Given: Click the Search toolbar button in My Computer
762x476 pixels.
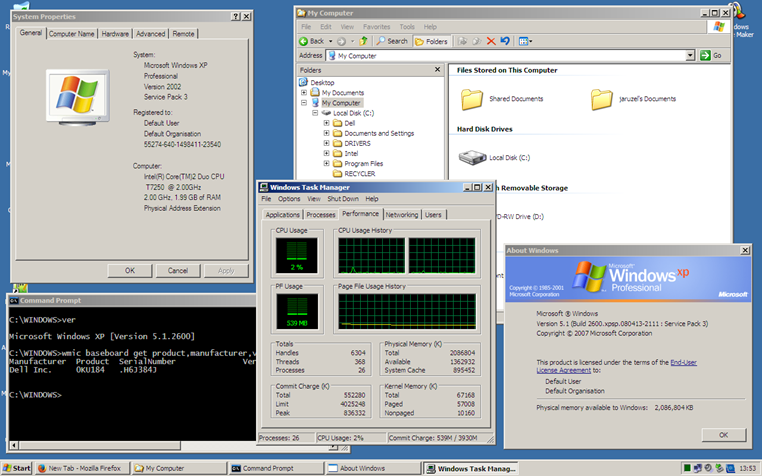Looking at the screenshot, I should [x=392, y=41].
